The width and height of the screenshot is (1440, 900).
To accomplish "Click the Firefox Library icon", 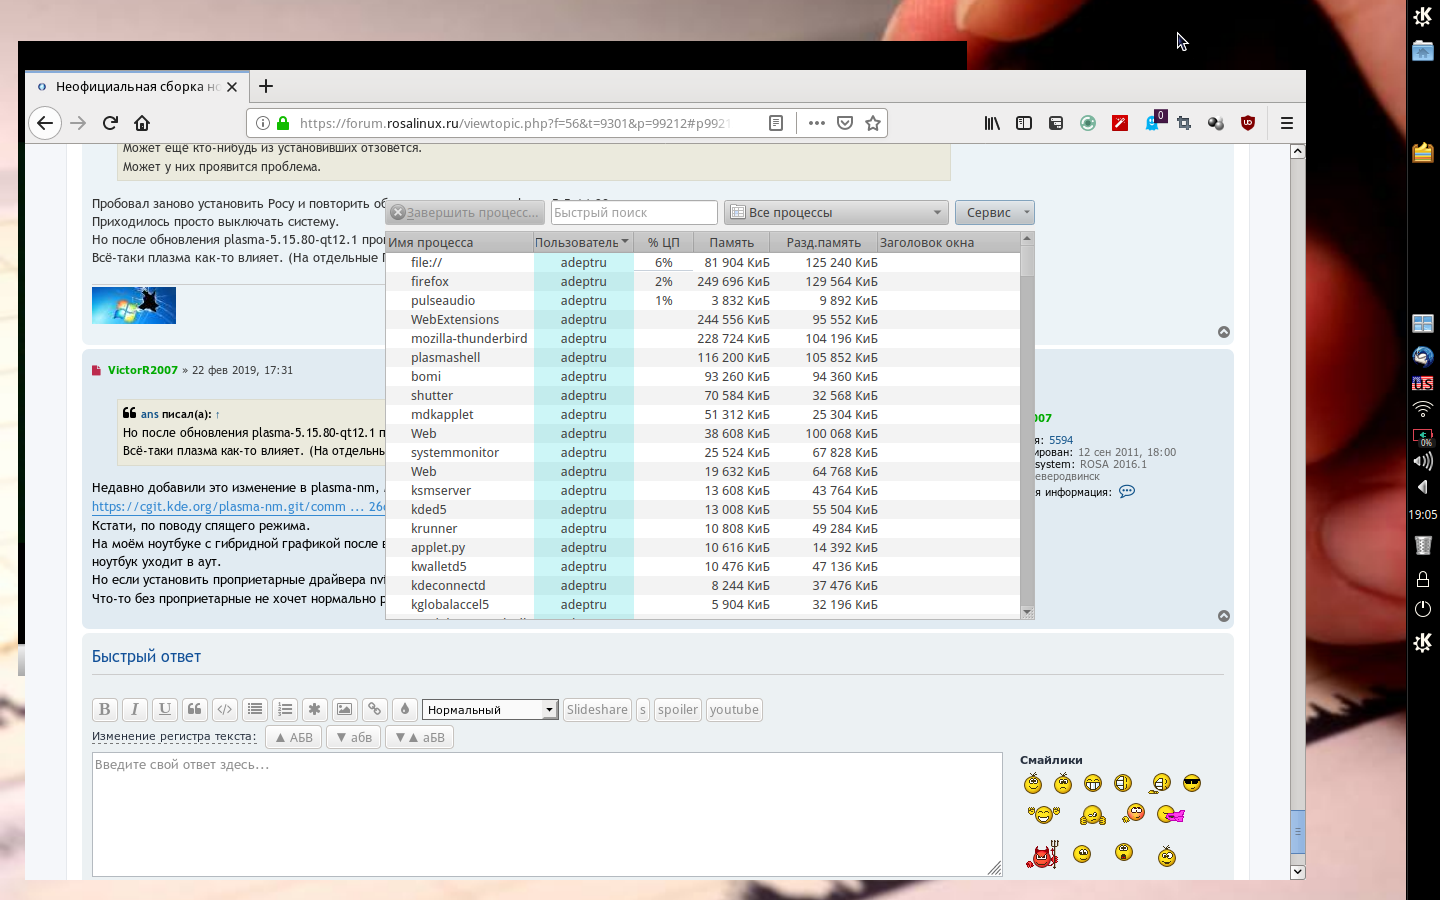I will click(x=992, y=123).
